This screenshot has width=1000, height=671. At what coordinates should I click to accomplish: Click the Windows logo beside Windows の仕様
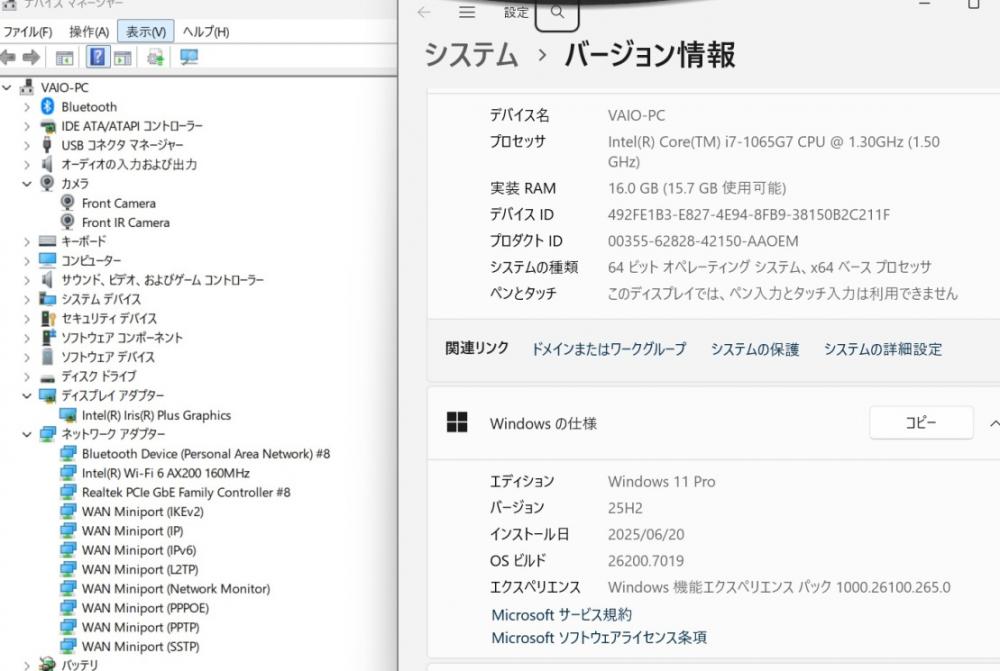point(457,422)
